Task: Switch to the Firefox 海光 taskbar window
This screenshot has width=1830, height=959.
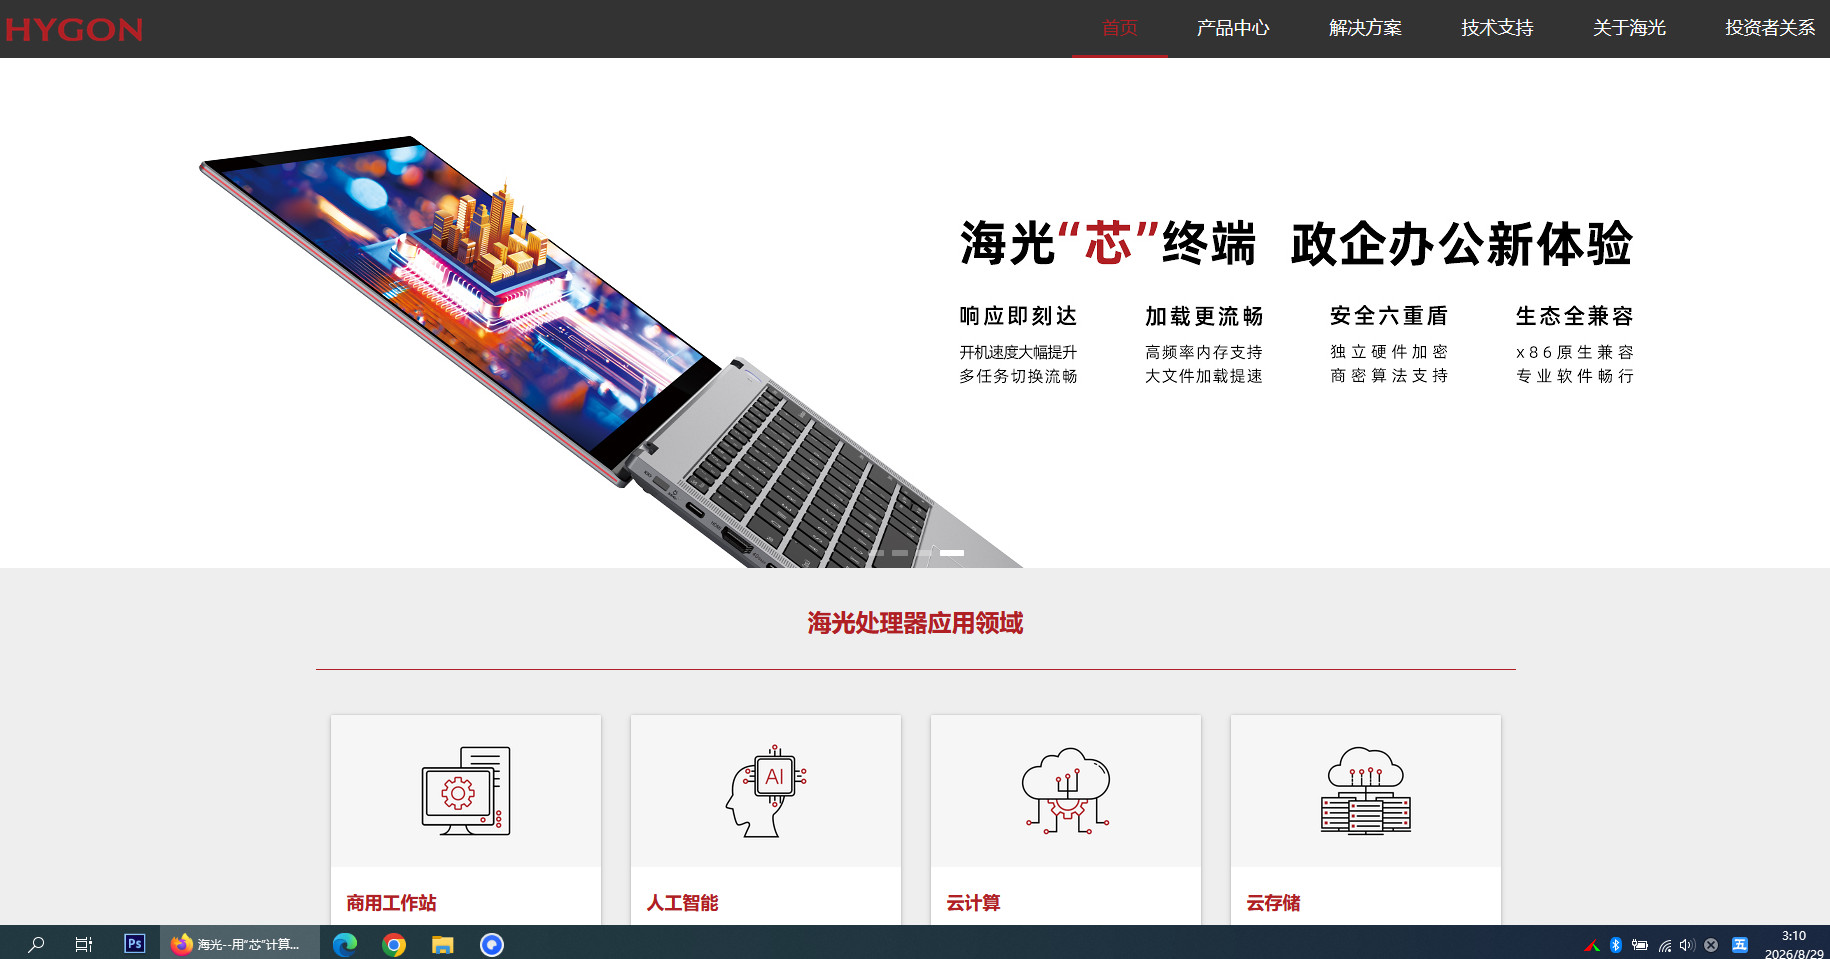Action: pos(240,944)
